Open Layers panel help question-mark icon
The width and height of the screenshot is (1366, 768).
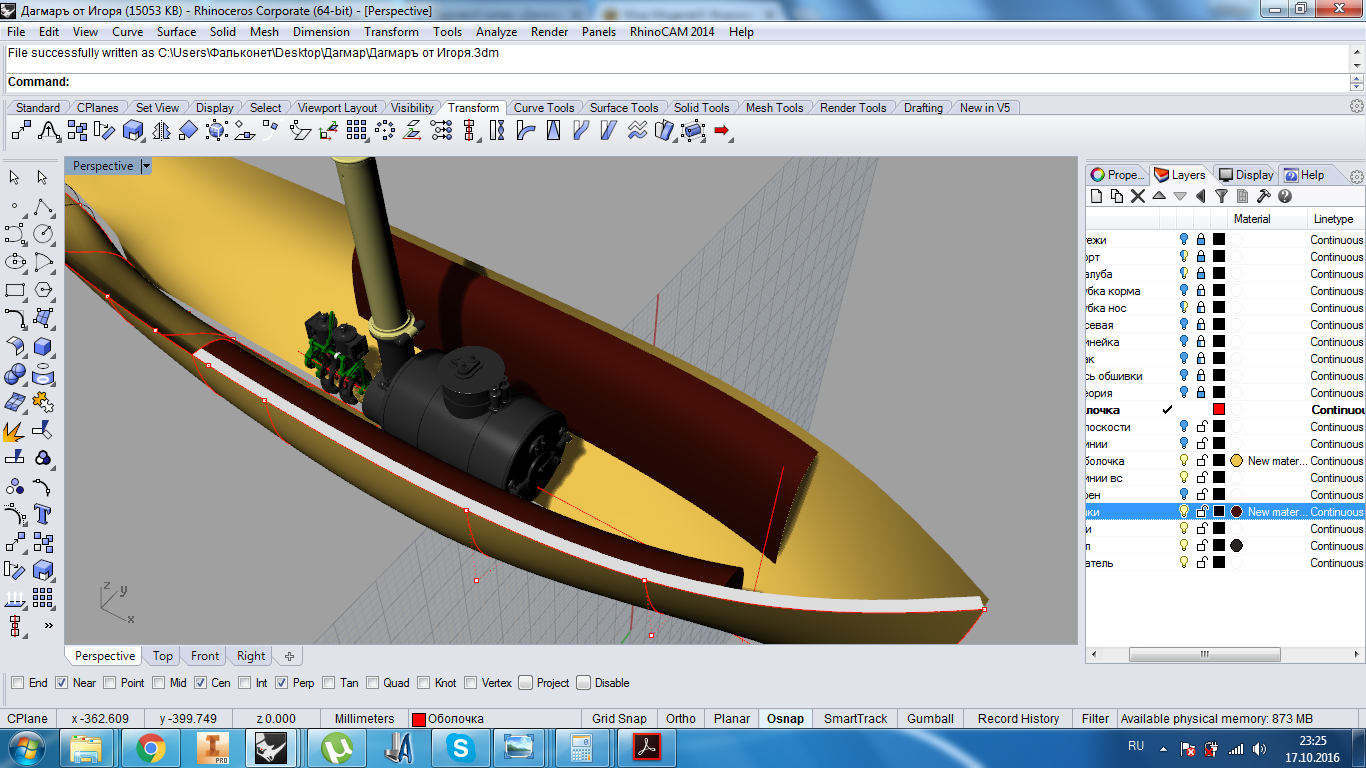1285,196
